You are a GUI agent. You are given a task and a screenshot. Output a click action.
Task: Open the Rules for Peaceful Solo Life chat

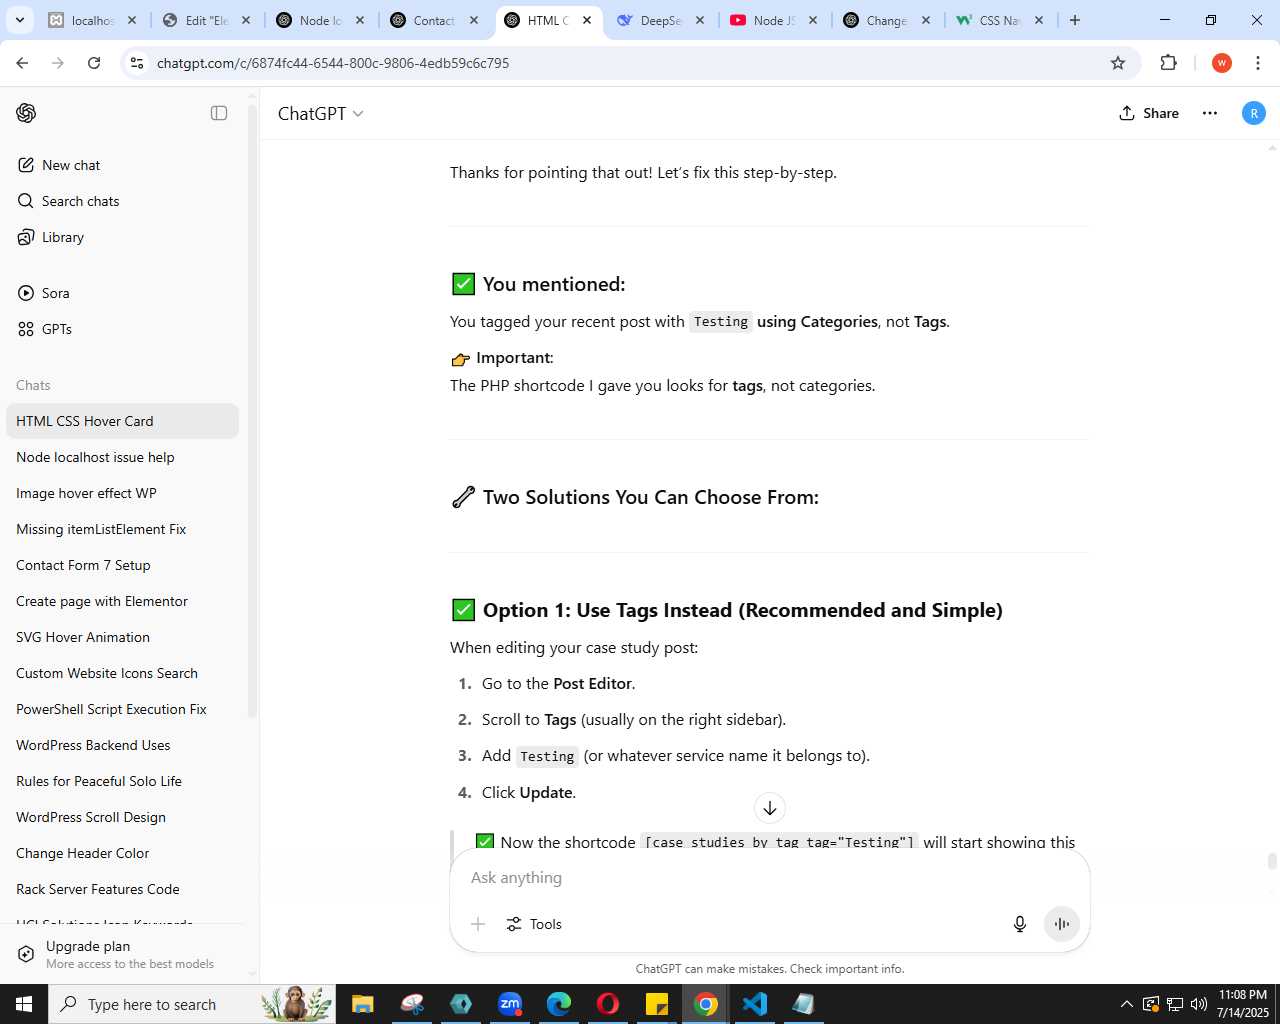click(122, 781)
